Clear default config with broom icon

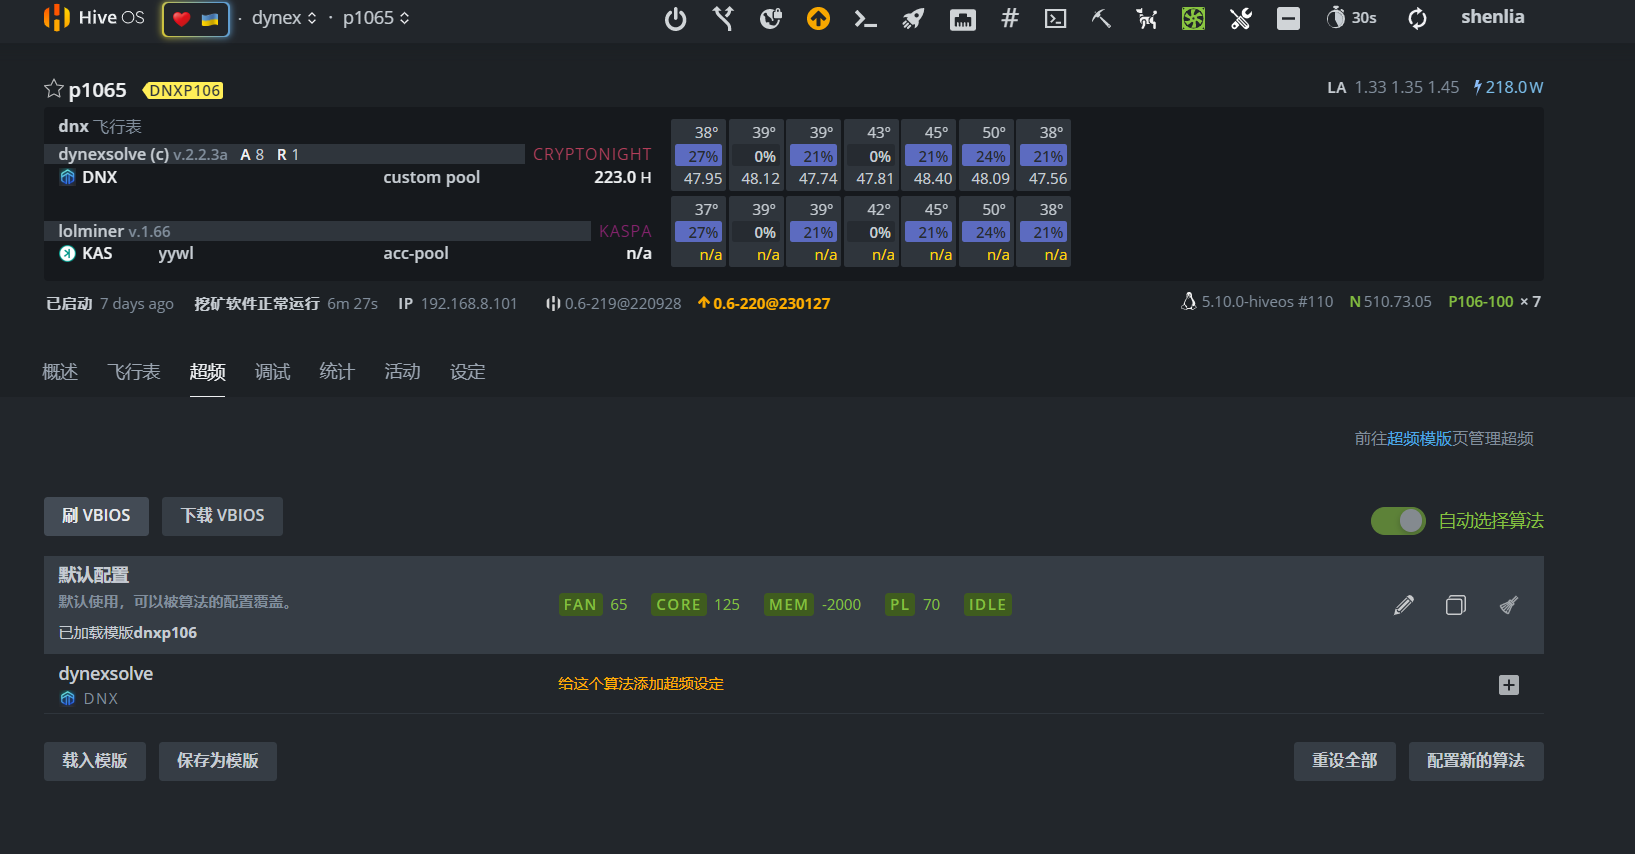(x=1509, y=605)
